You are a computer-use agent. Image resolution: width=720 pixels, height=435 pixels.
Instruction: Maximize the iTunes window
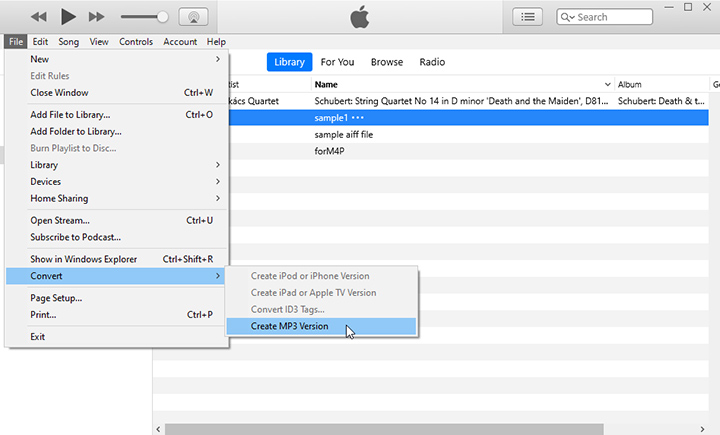[x=688, y=7]
